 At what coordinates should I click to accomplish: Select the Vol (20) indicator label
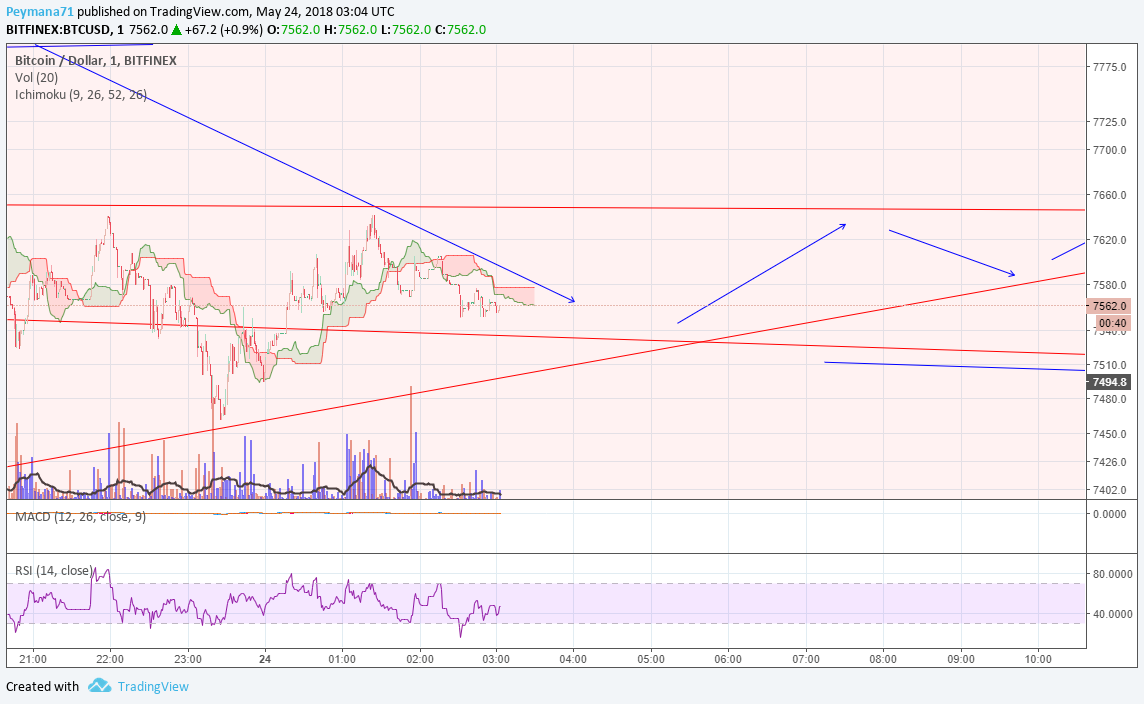(36, 77)
